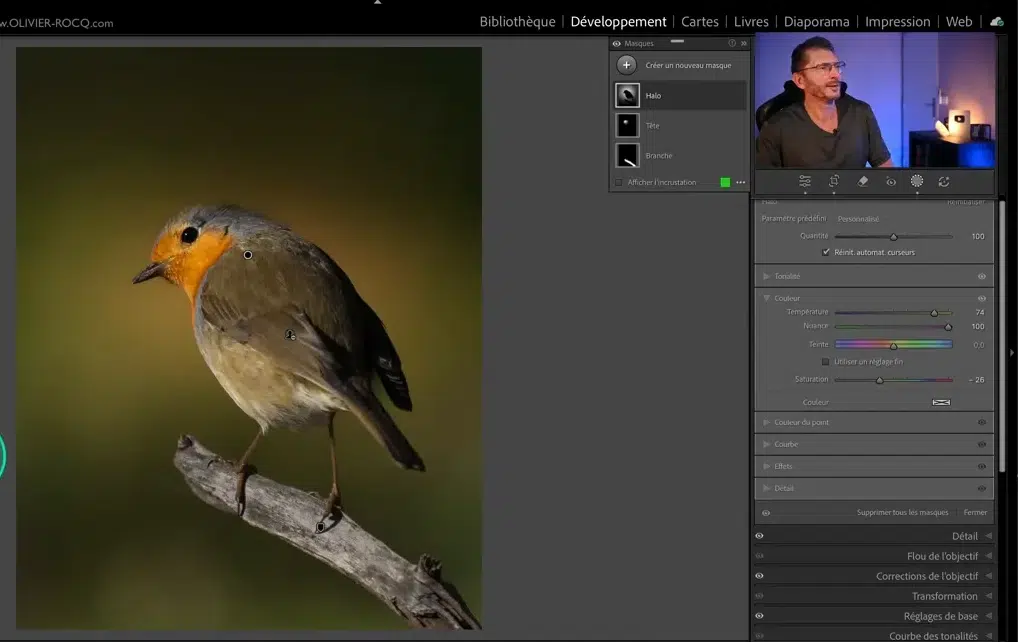The height and width of the screenshot is (642, 1018).
Task: Switch to the Bibliothèque module
Action: (x=517, y=22)
